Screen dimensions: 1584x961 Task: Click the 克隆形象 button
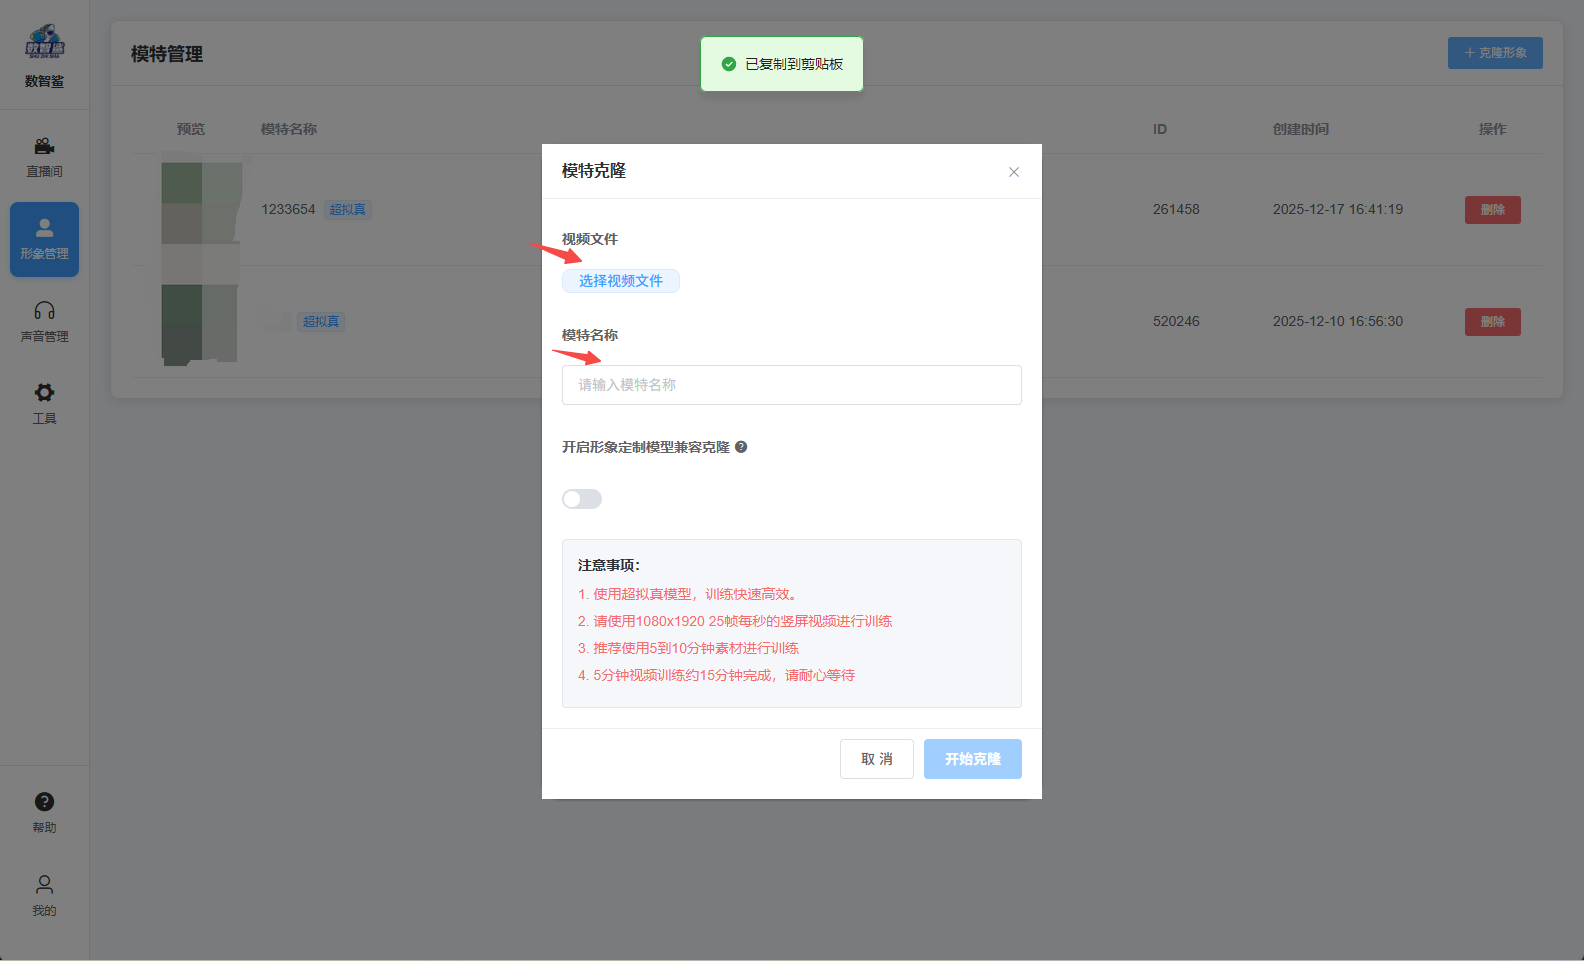click(1495, 53)
